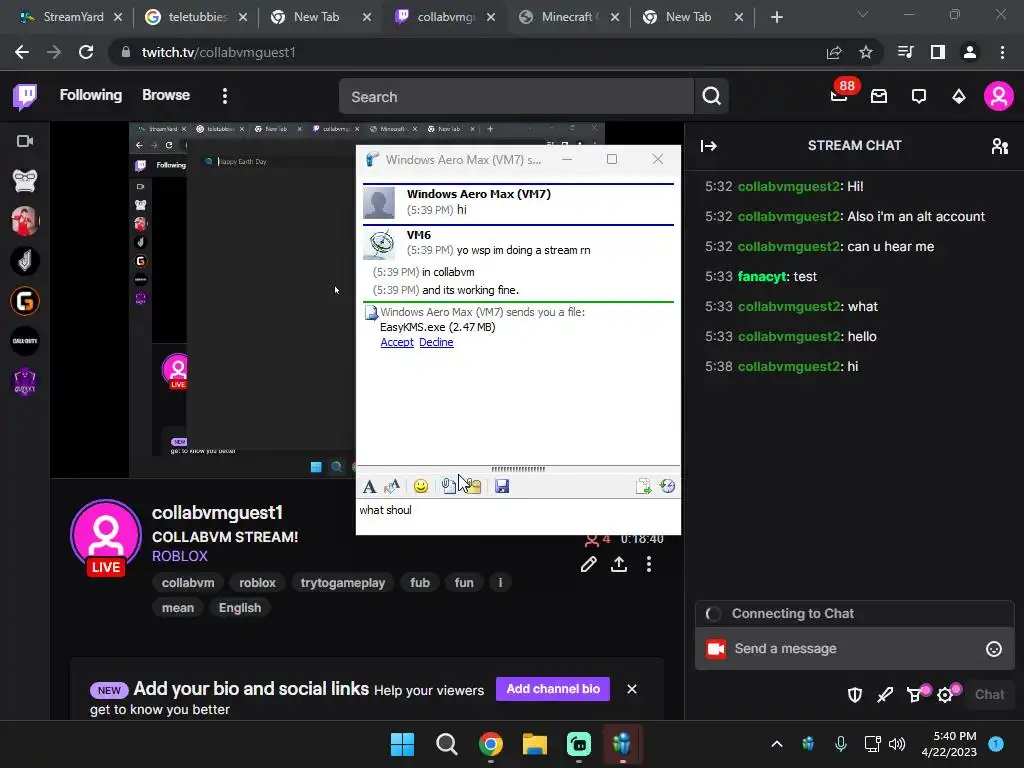
Task: Open the pink user avatar menu
Action: click(999, 97)
